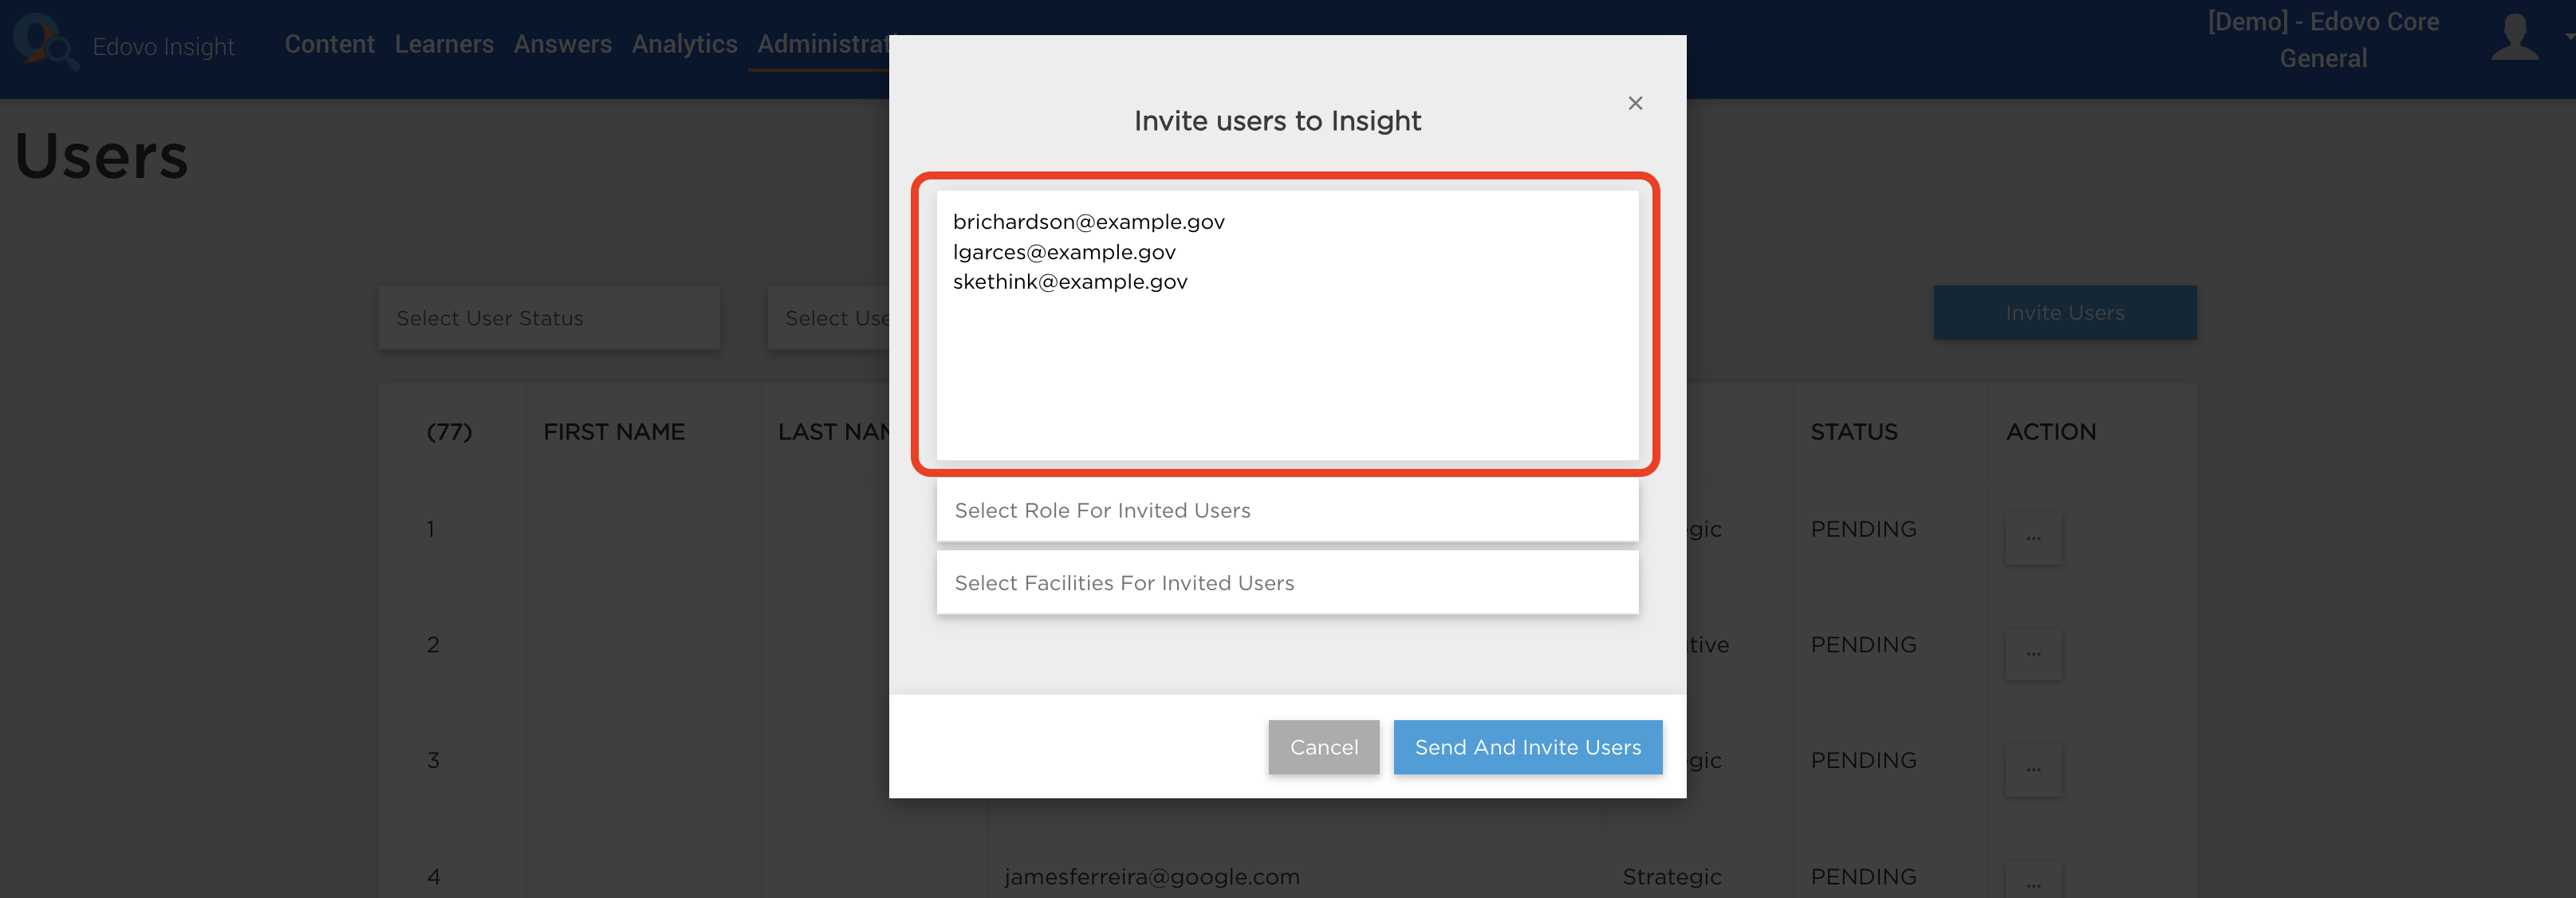
Task: Click the STATUS column header
Action: [1854, 432]
